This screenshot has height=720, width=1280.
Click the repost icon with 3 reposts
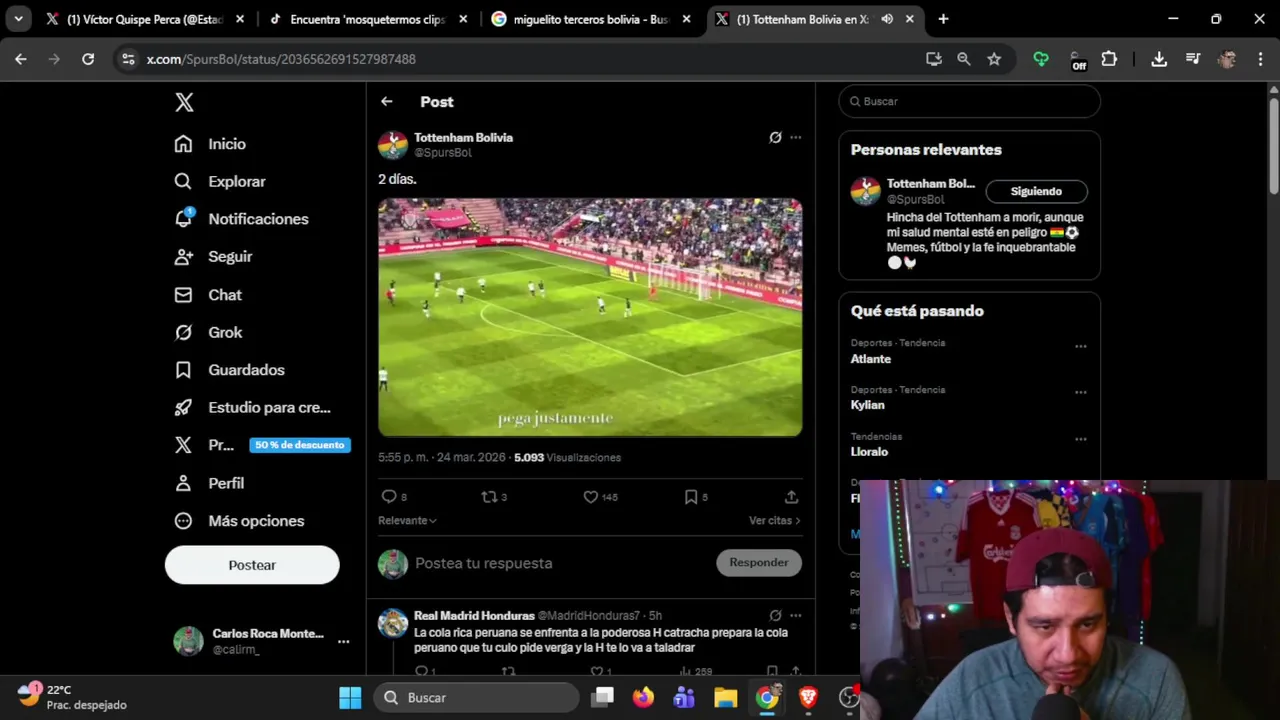coord(489,497)
